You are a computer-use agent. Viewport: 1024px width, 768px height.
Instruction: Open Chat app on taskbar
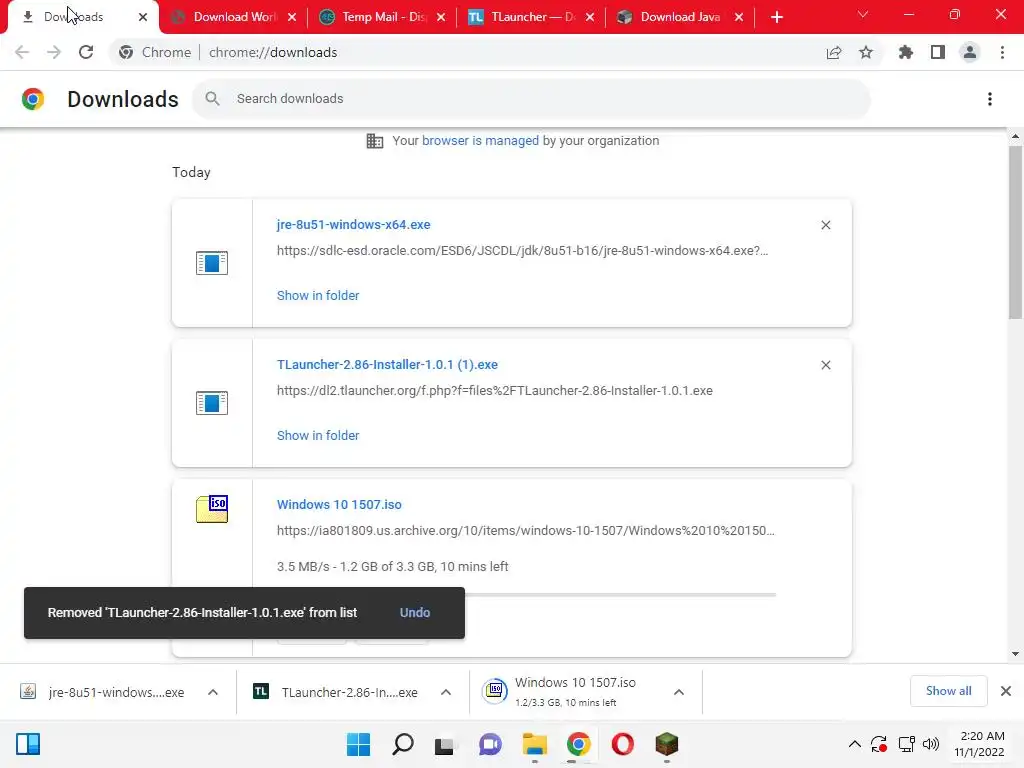[x=490, y=744]
